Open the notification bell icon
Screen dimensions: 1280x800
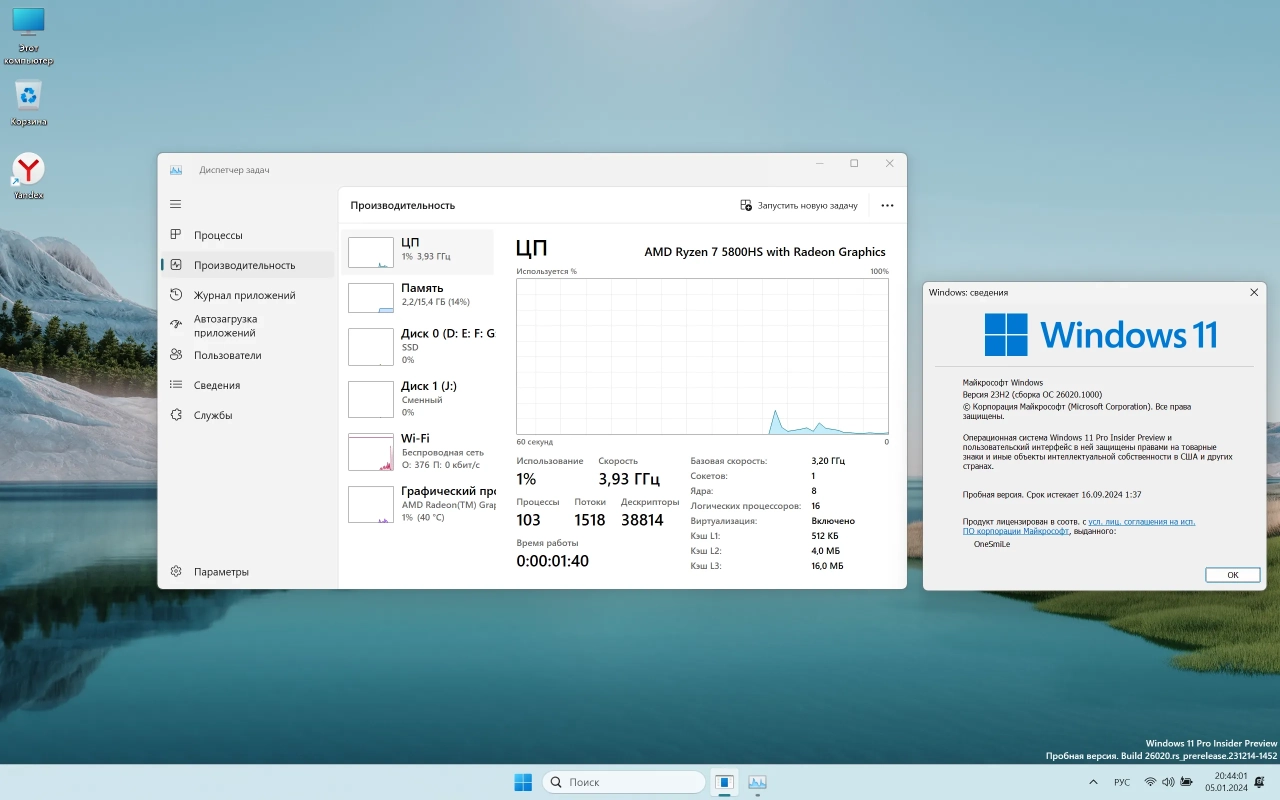click(1260, 782)
